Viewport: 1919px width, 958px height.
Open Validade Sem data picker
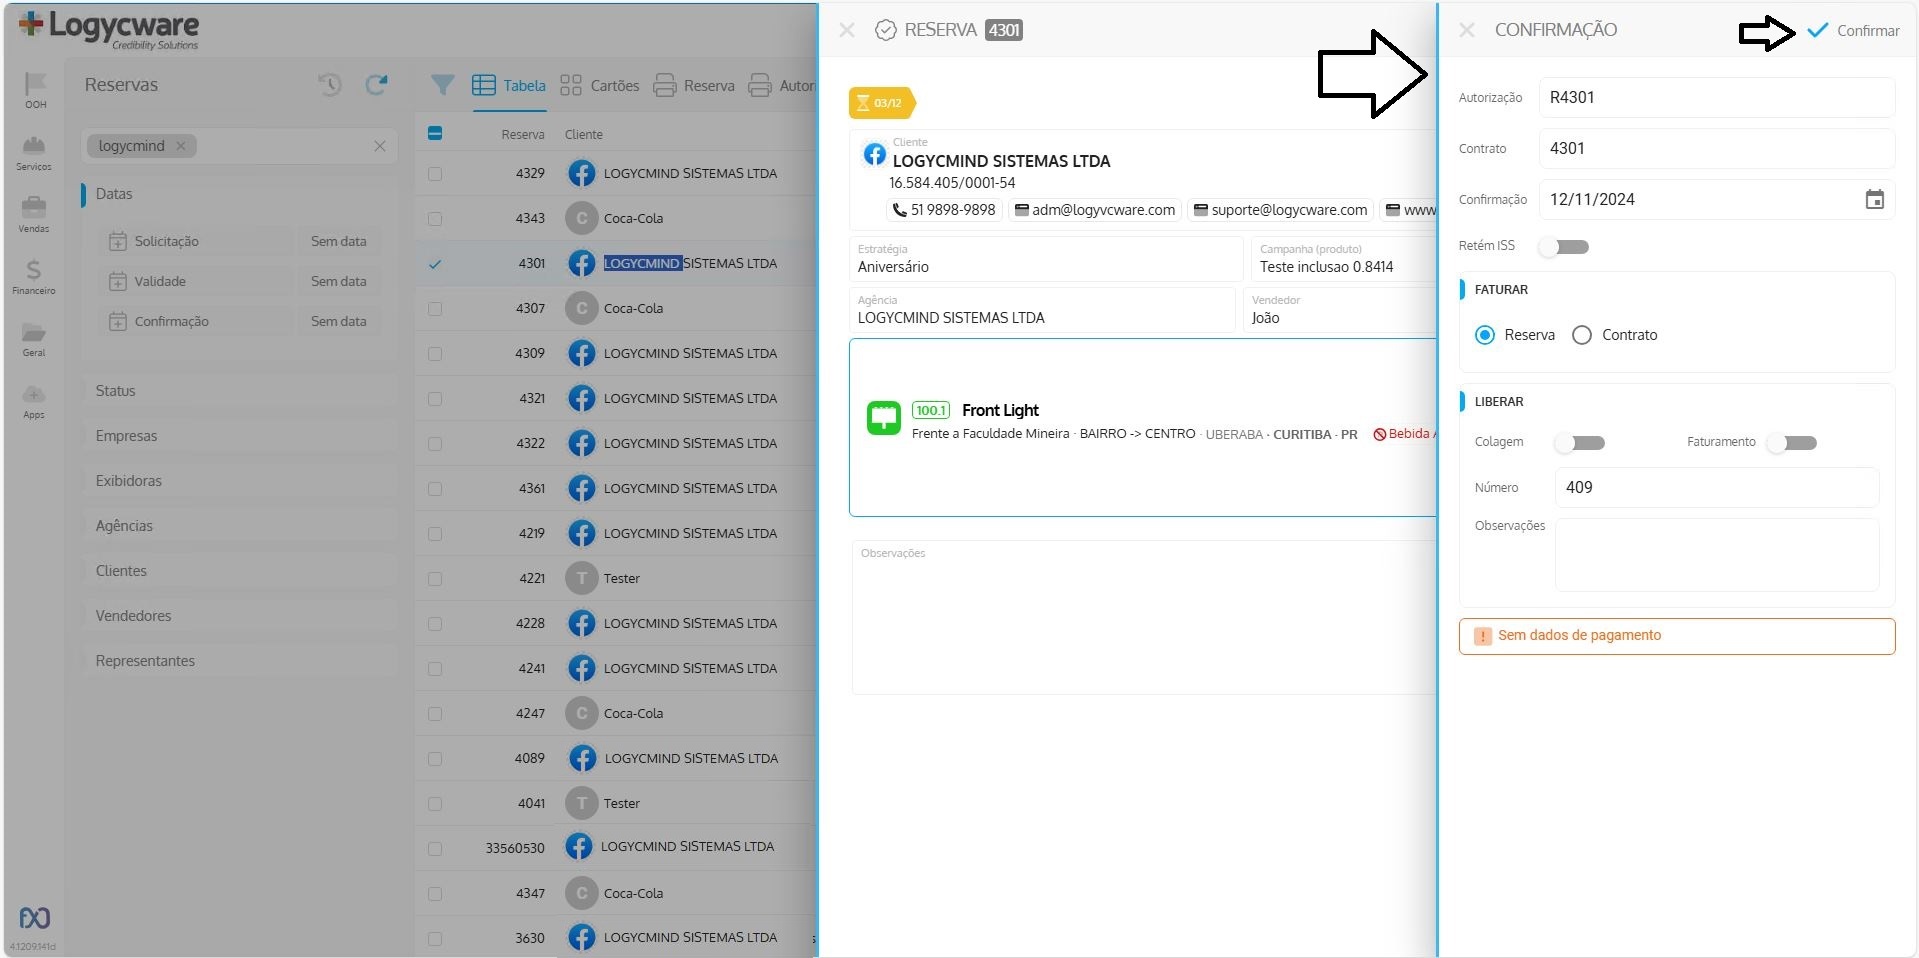(x=339, y=281)
